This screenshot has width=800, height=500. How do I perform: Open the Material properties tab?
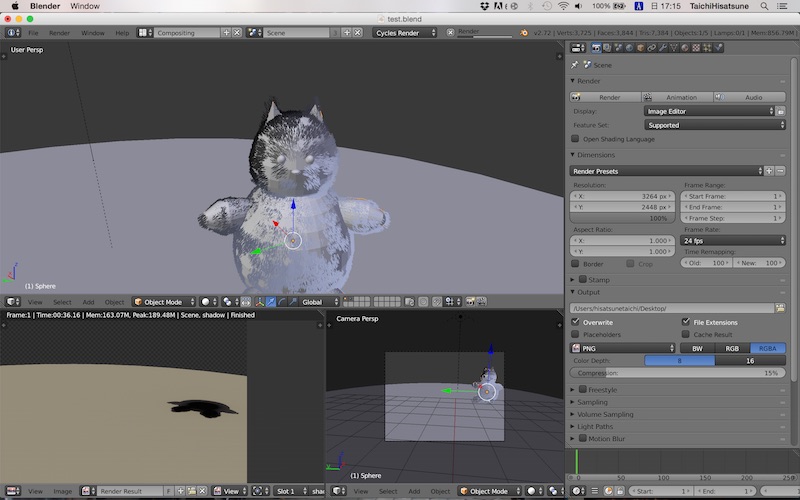point(685,48)
